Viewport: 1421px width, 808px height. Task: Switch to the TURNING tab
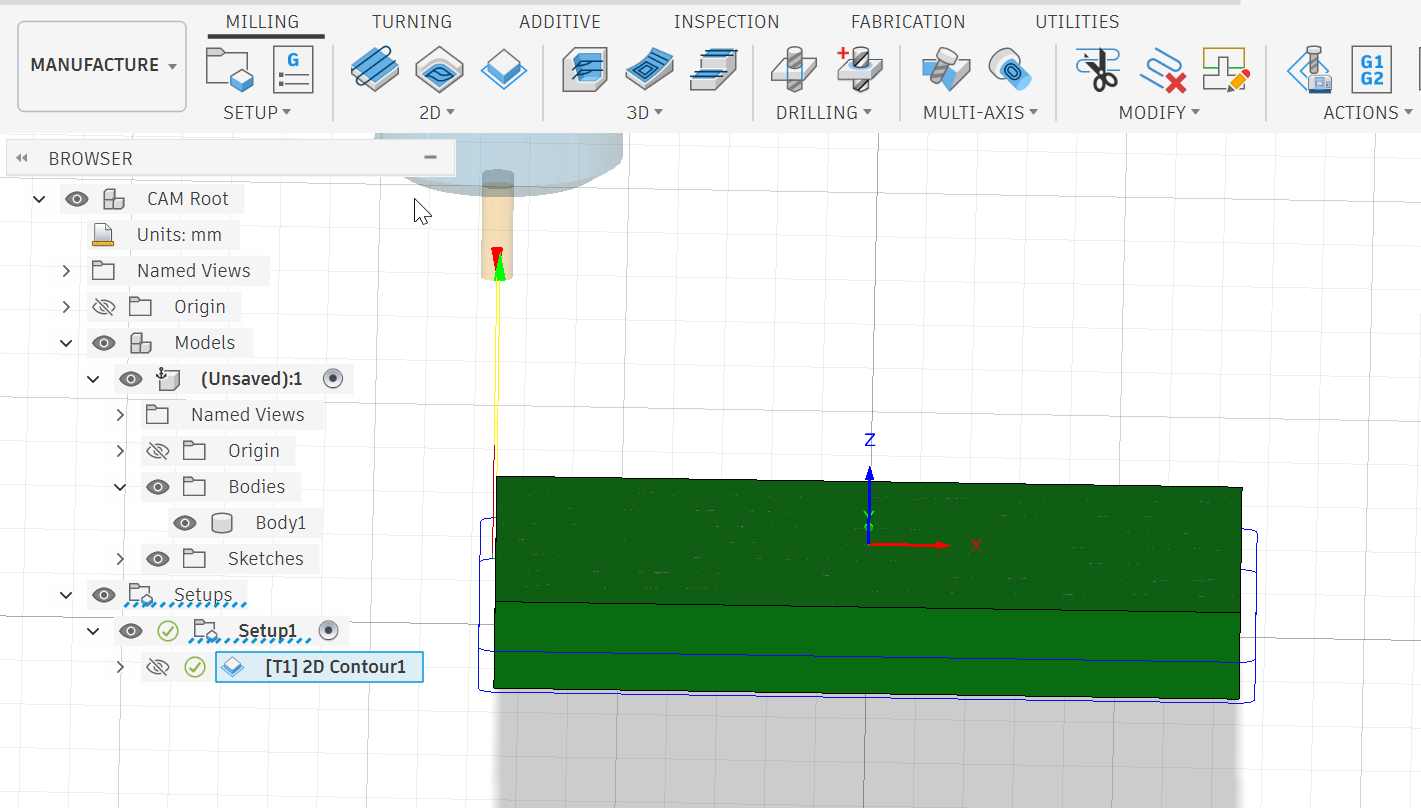click(412, 22)
